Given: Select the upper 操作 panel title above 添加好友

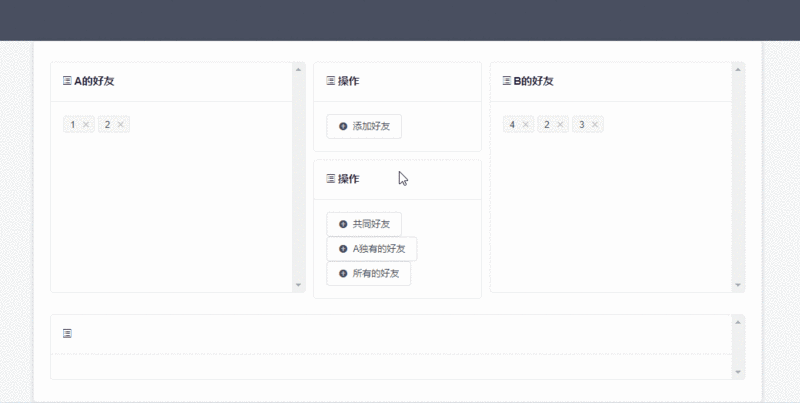Looking at the screenshot, I should pyautogui.click(x=348, y=81).
